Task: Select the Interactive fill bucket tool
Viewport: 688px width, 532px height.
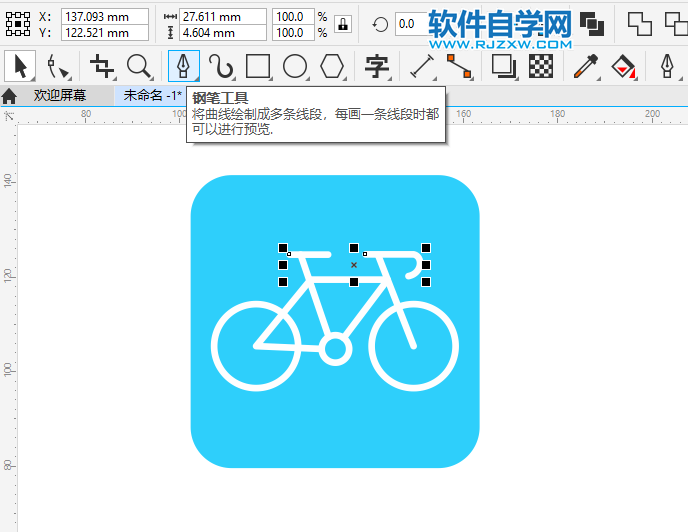Action: tap(624, 66)
